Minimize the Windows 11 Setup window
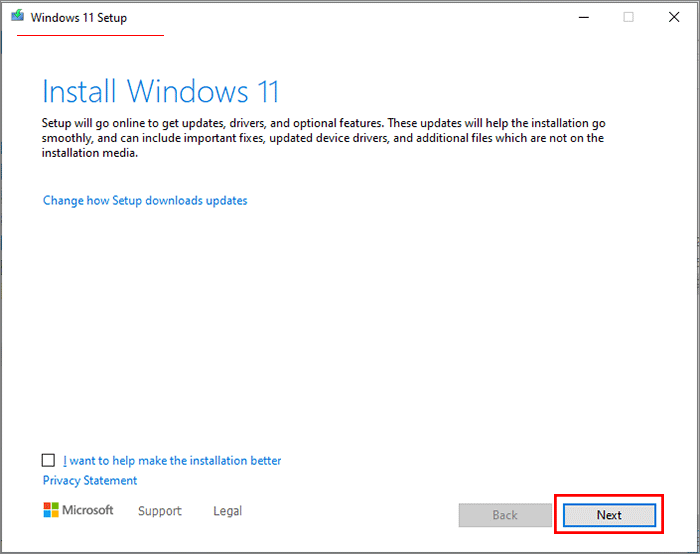The width and height of the screenshot is (700, 554). [x=584, y=17]
